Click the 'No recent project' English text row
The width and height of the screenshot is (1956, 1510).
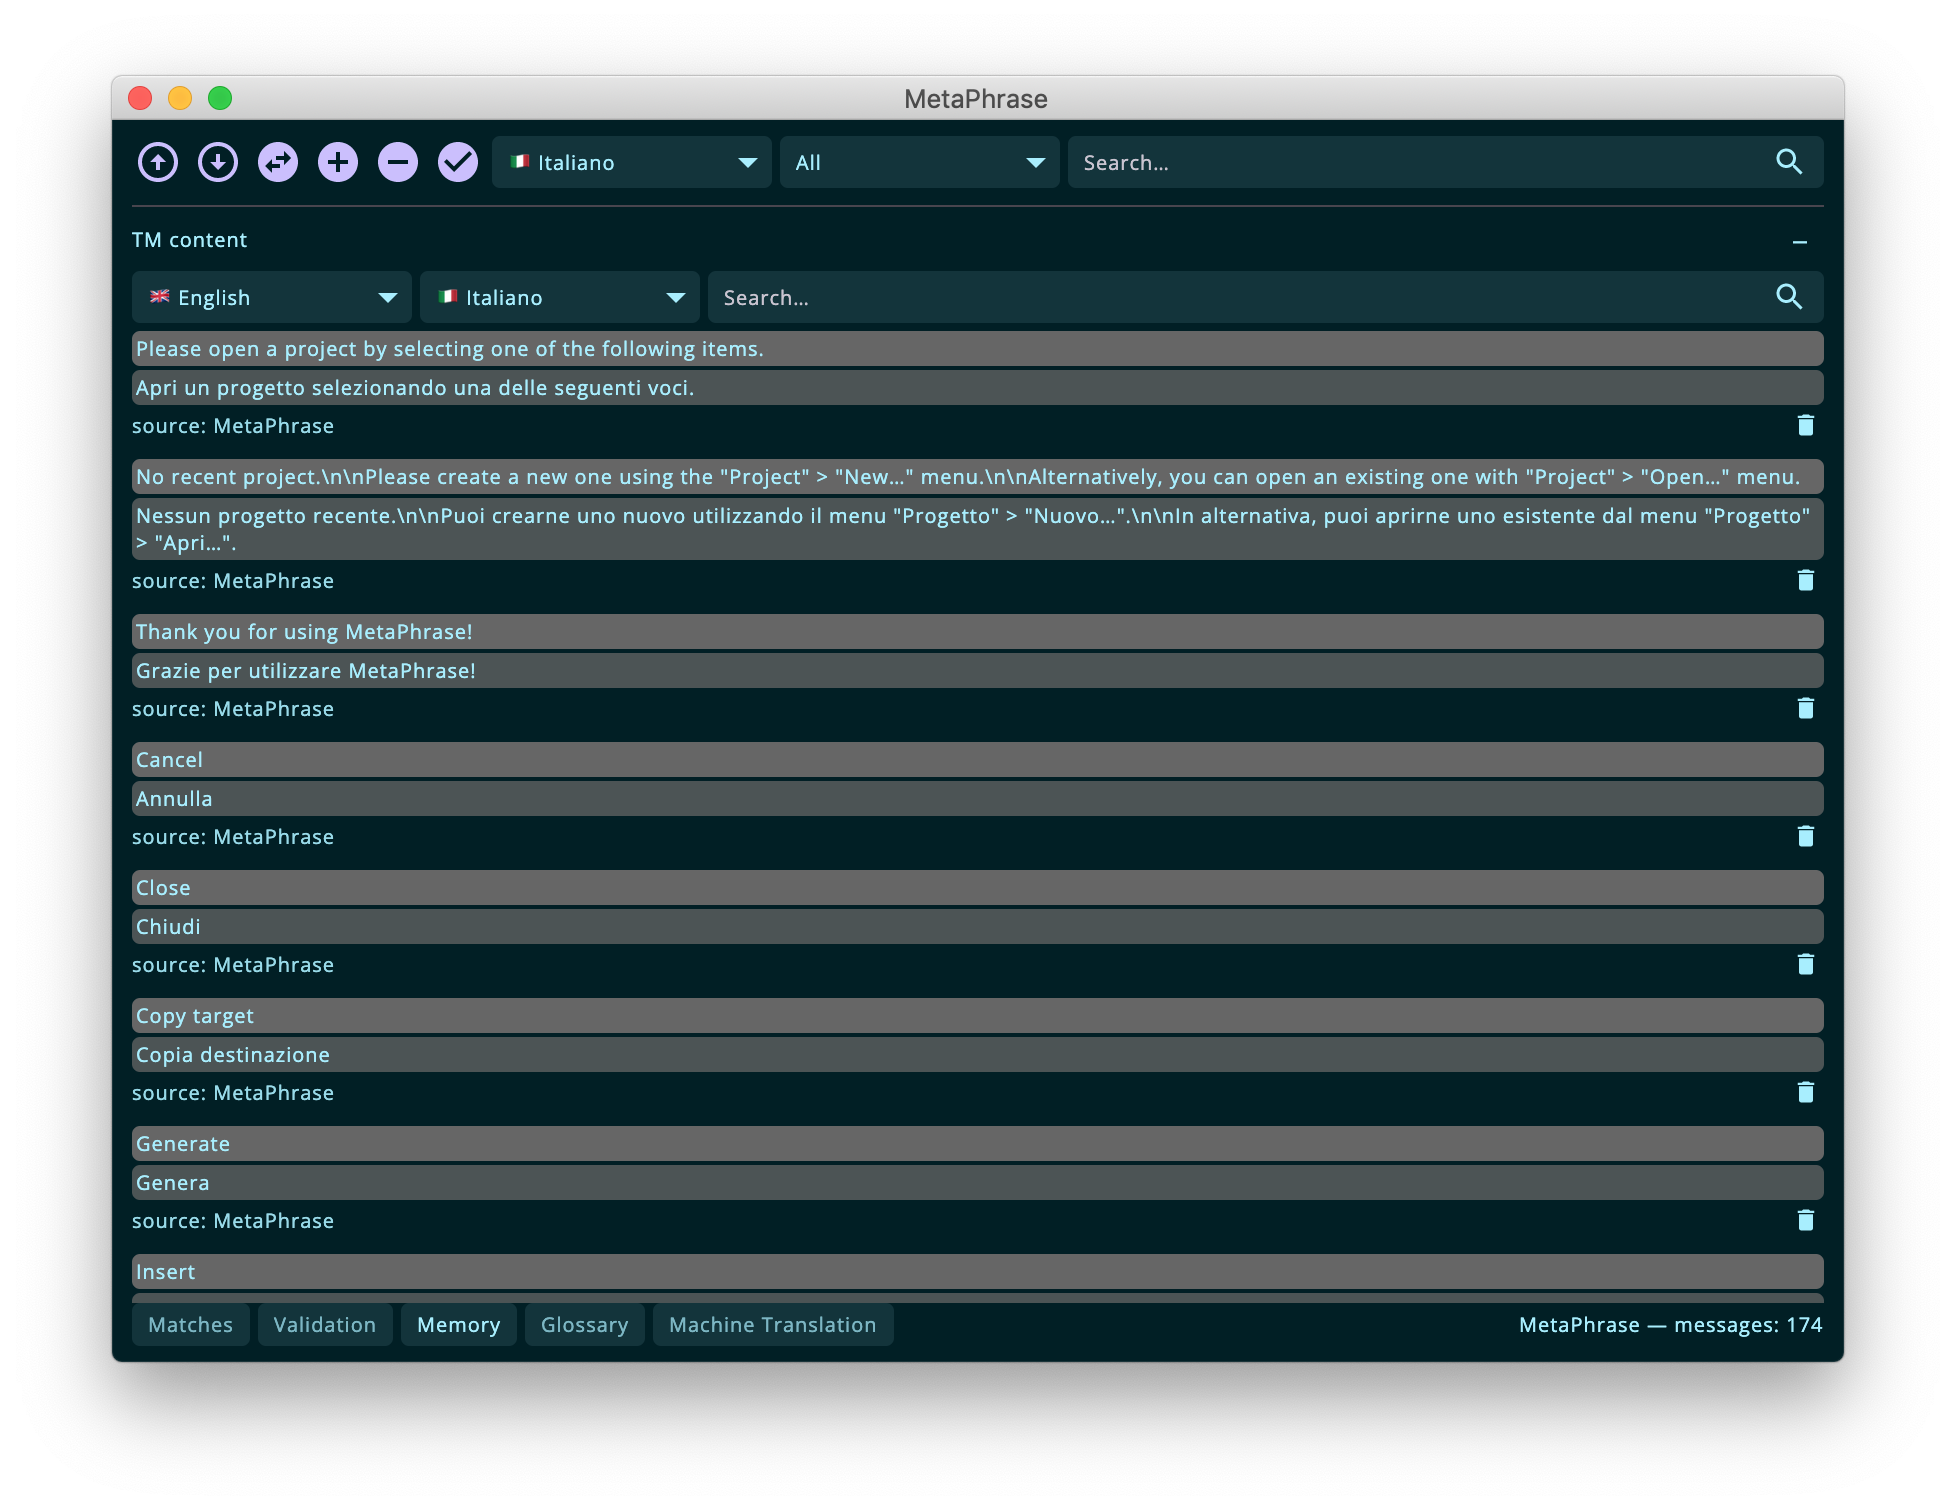coord(978,477)
